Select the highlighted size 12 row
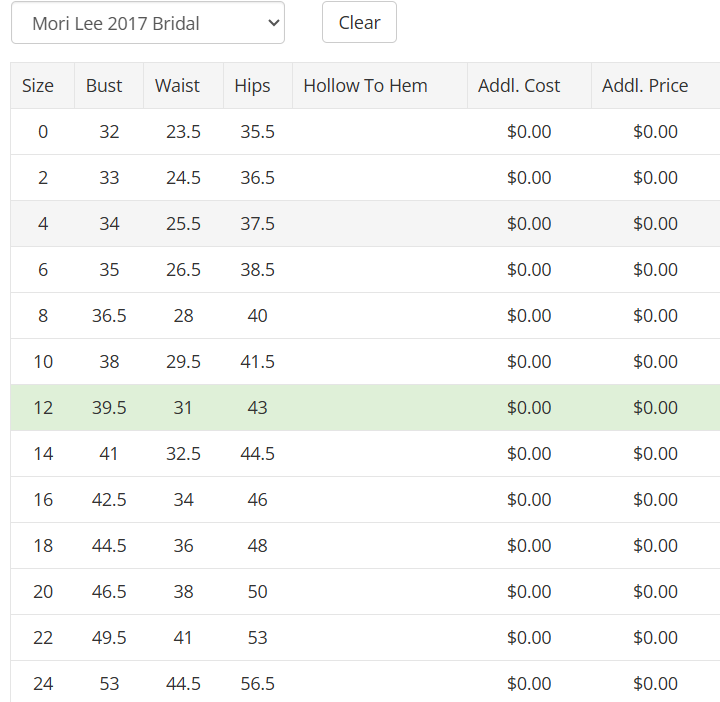The image size is (720, 702). click(x=43, y=408)
